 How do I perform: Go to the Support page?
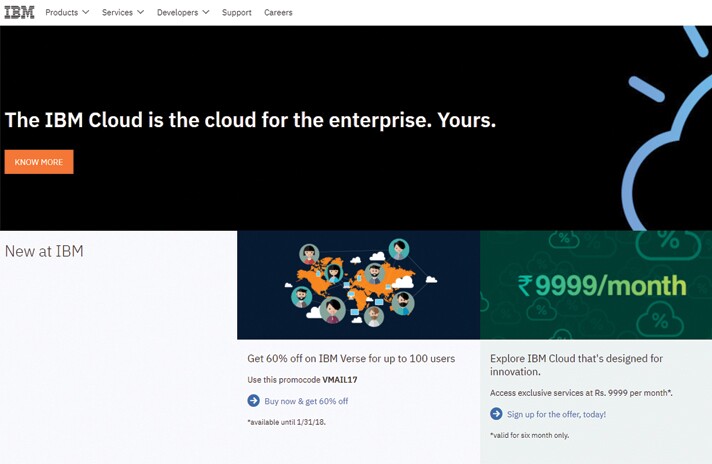237,13
